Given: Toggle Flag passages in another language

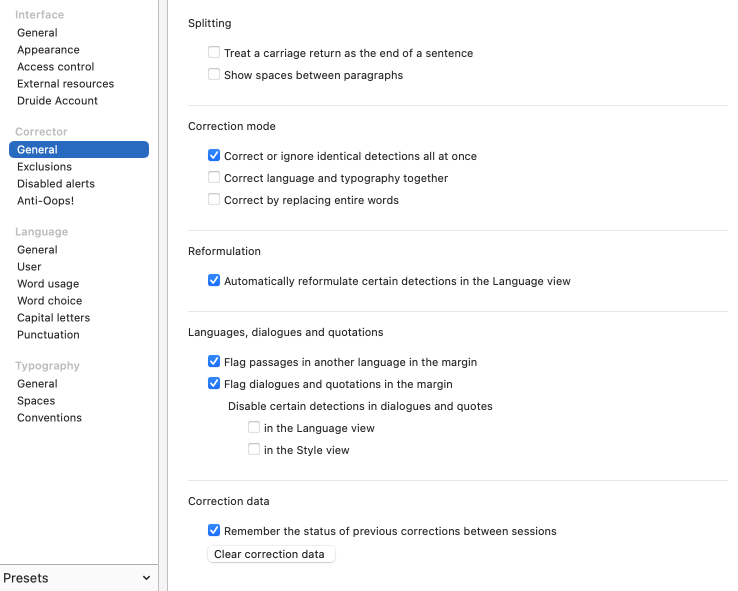Looking at the screenshot, I should pos(214,362).
